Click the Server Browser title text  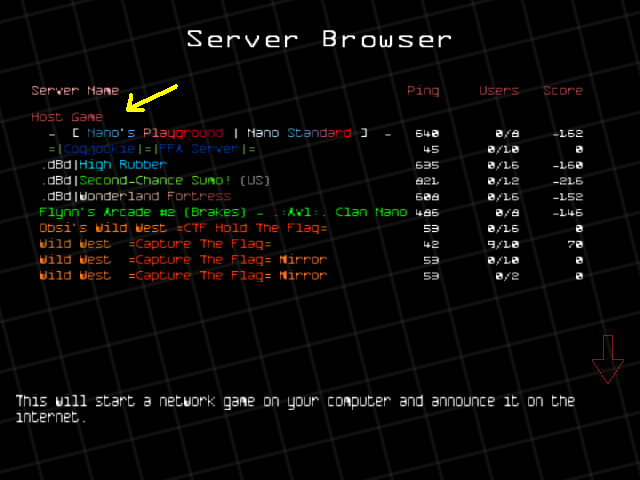320,39
